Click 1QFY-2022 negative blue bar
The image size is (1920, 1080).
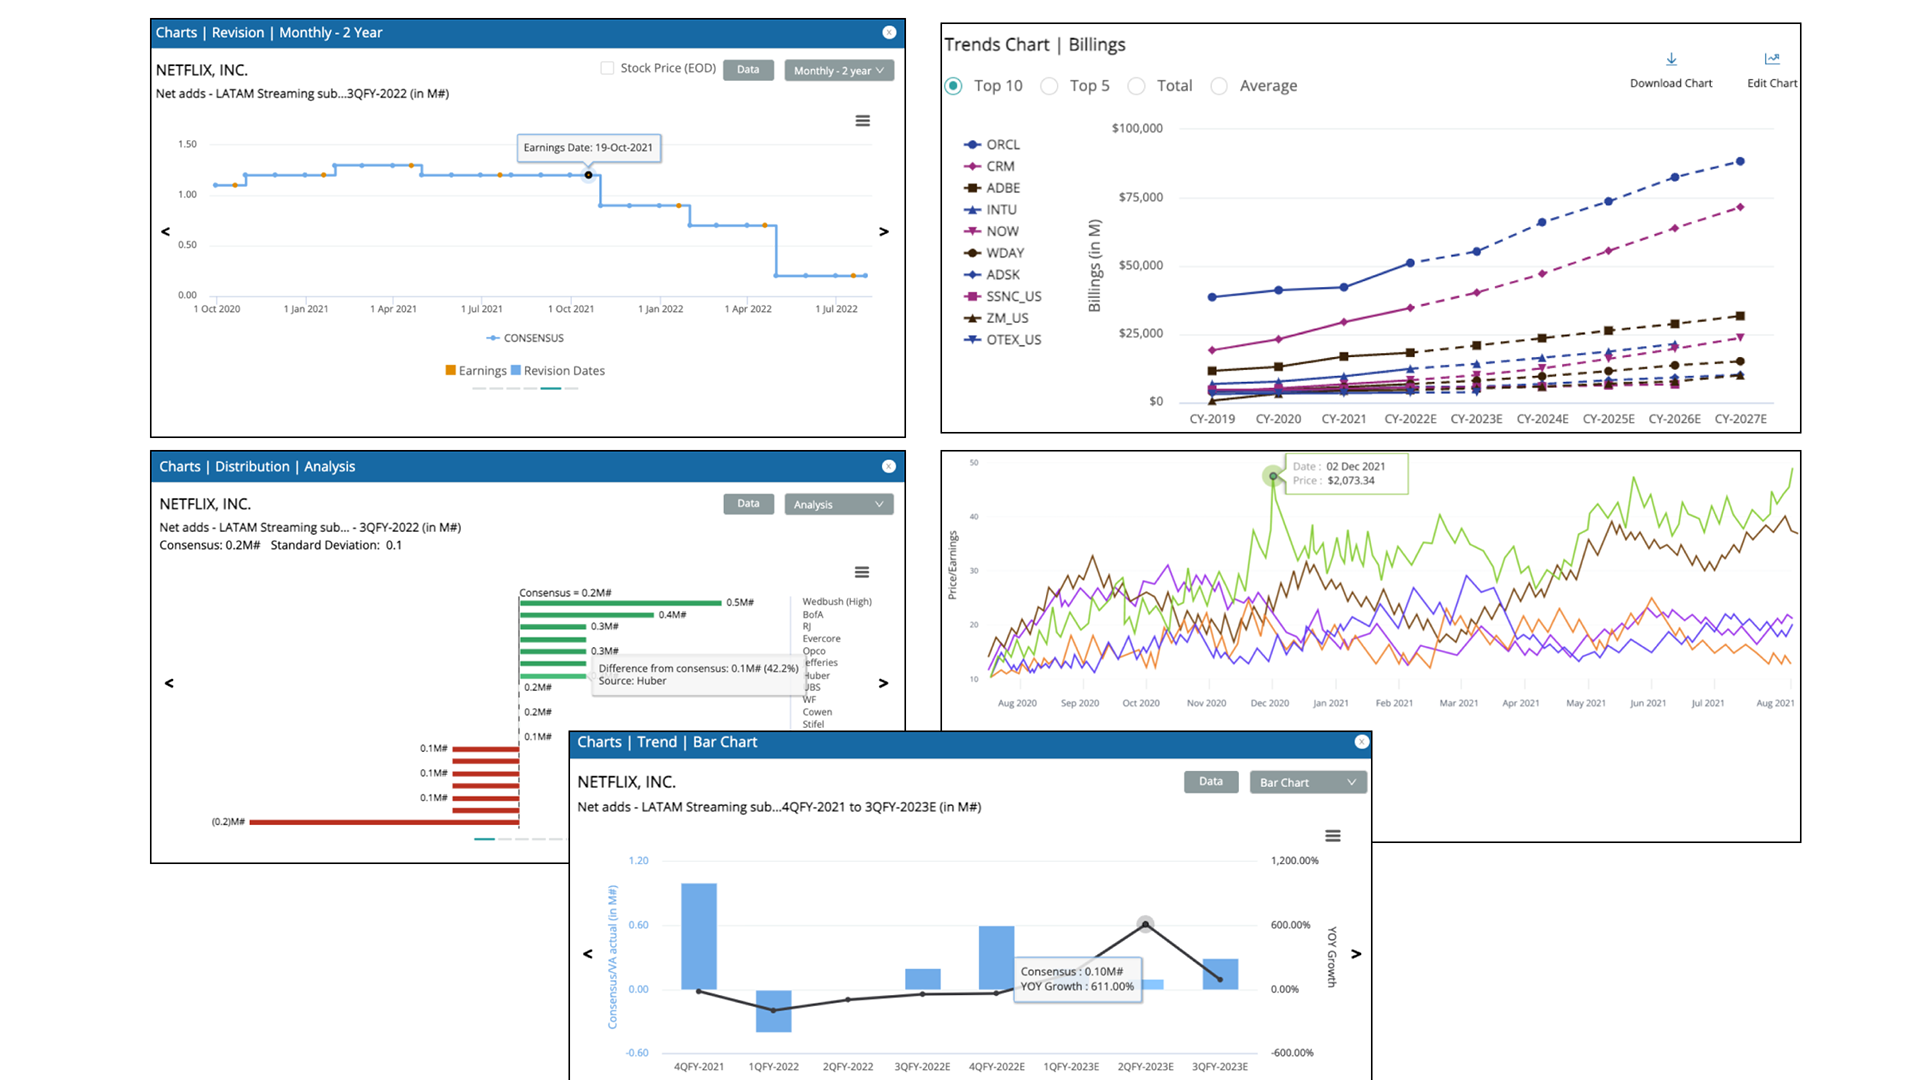click(x=773, y=1011)
